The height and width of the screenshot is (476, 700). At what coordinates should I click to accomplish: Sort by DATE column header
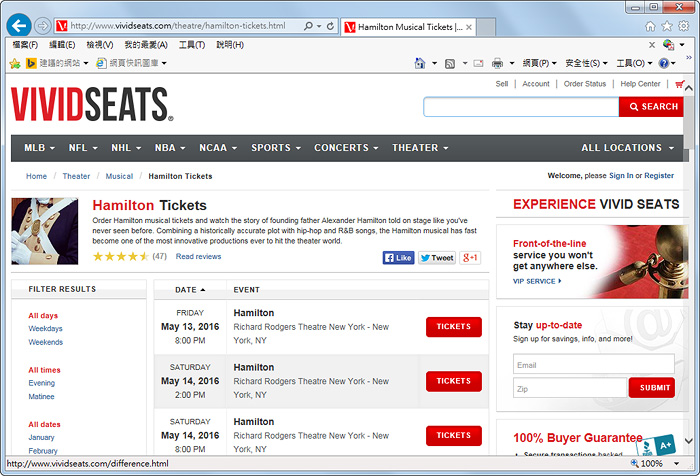(190, 290)
